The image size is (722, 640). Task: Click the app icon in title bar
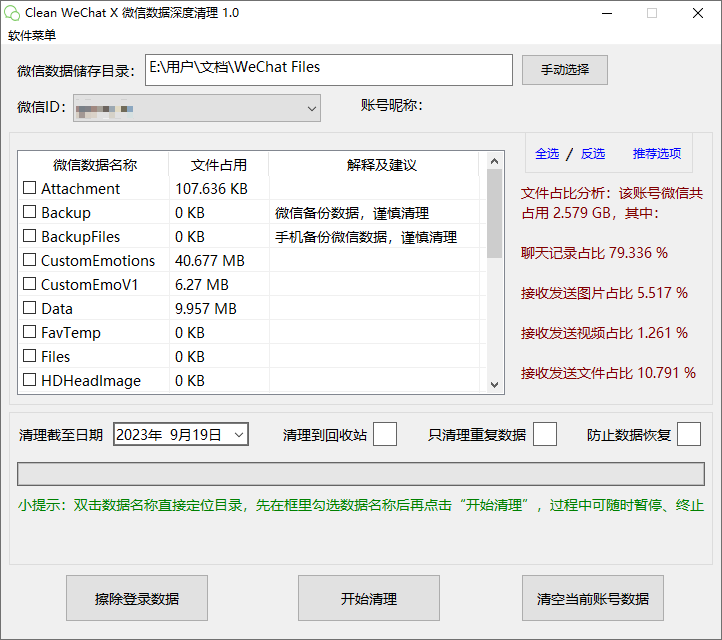(x=13, y=13)
